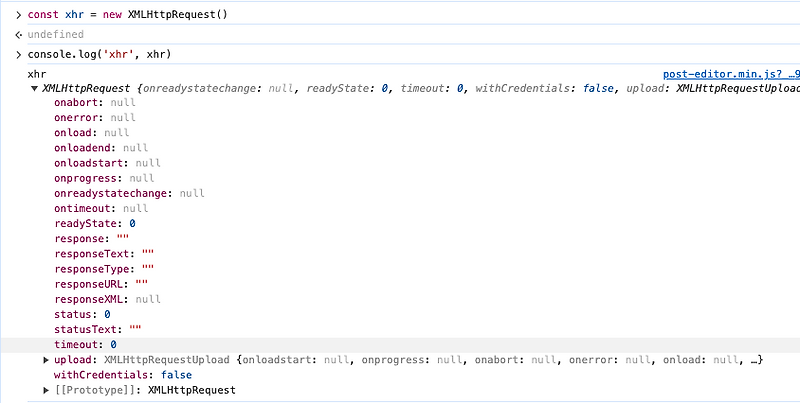This screenshot has width=800, height=403.
Task: Click the onload: null property row
Action: coord(92,133)
